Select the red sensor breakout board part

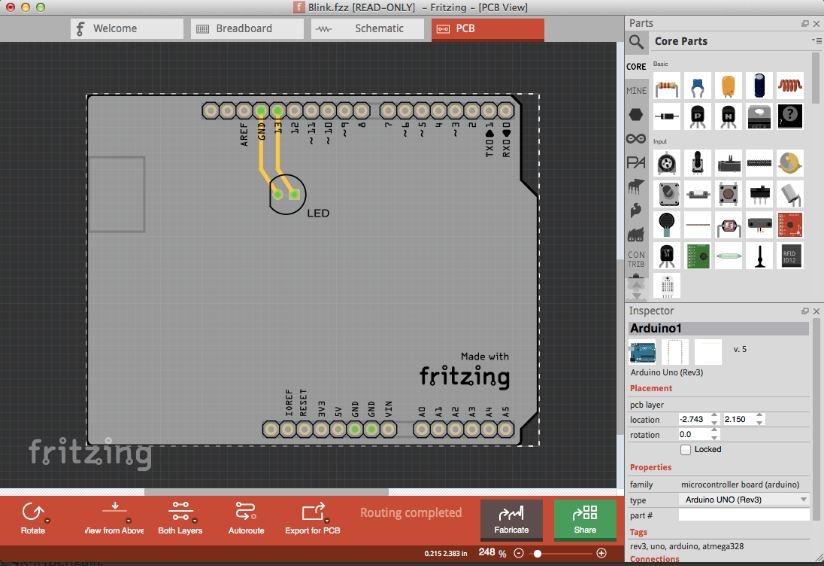point(790,225)
